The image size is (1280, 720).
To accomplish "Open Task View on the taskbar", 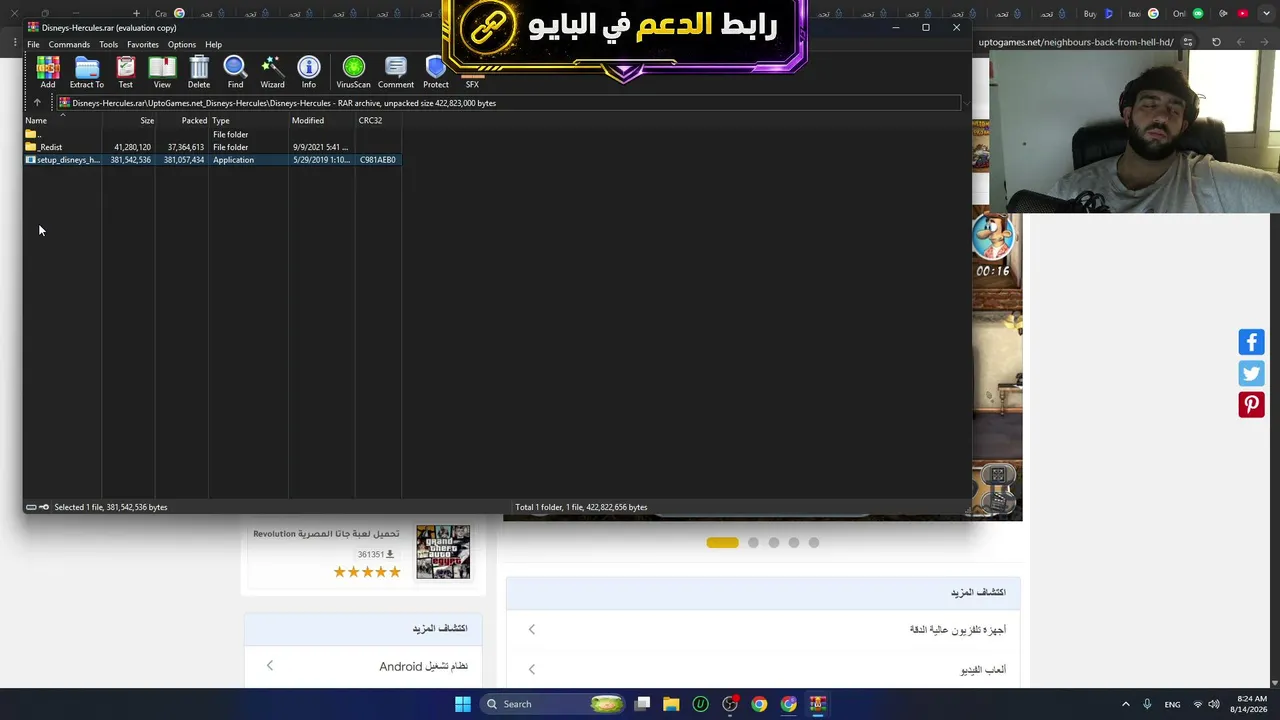I will (x=642, y=704).
